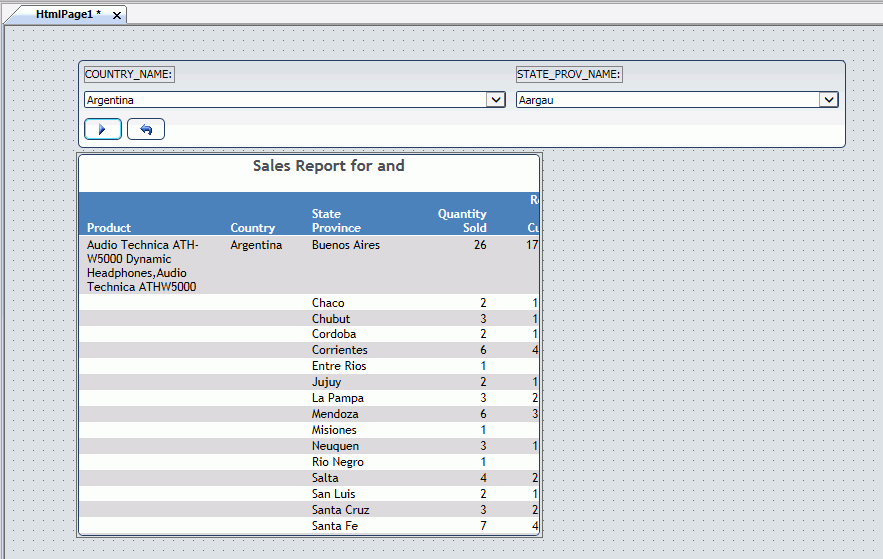Screen dimensions: 883x559
Task: Click the San Luis row
Action: click(x=309, y=494)
